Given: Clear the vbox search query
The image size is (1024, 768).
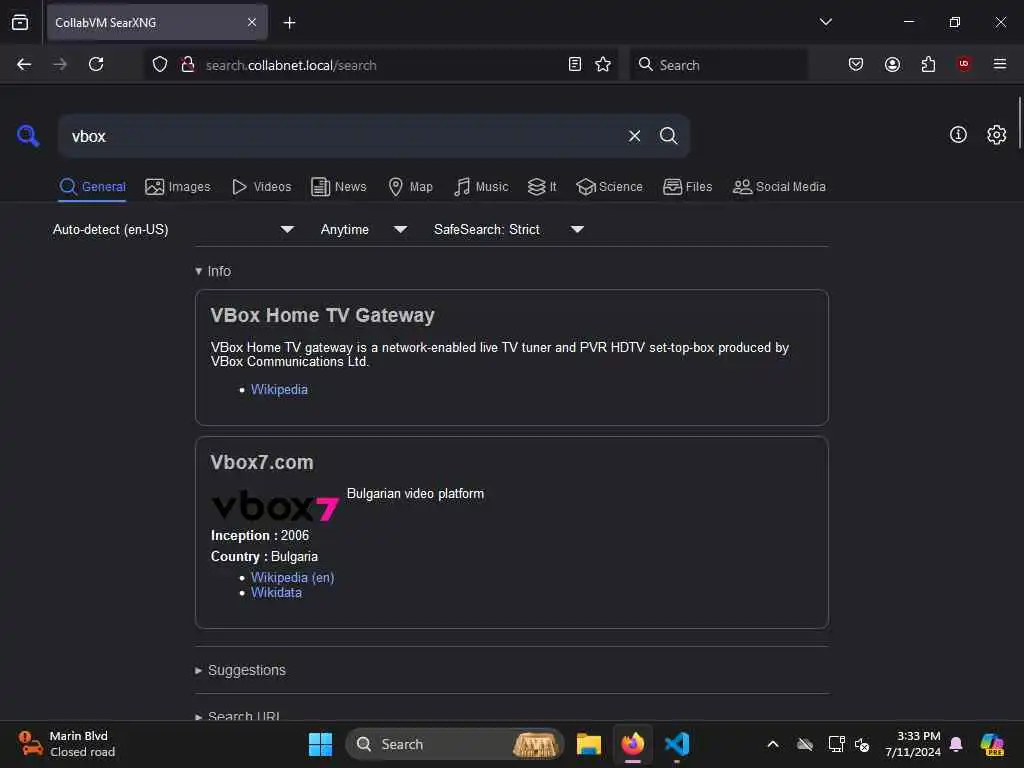Looking at the screenshot, I should click(634, 136).
